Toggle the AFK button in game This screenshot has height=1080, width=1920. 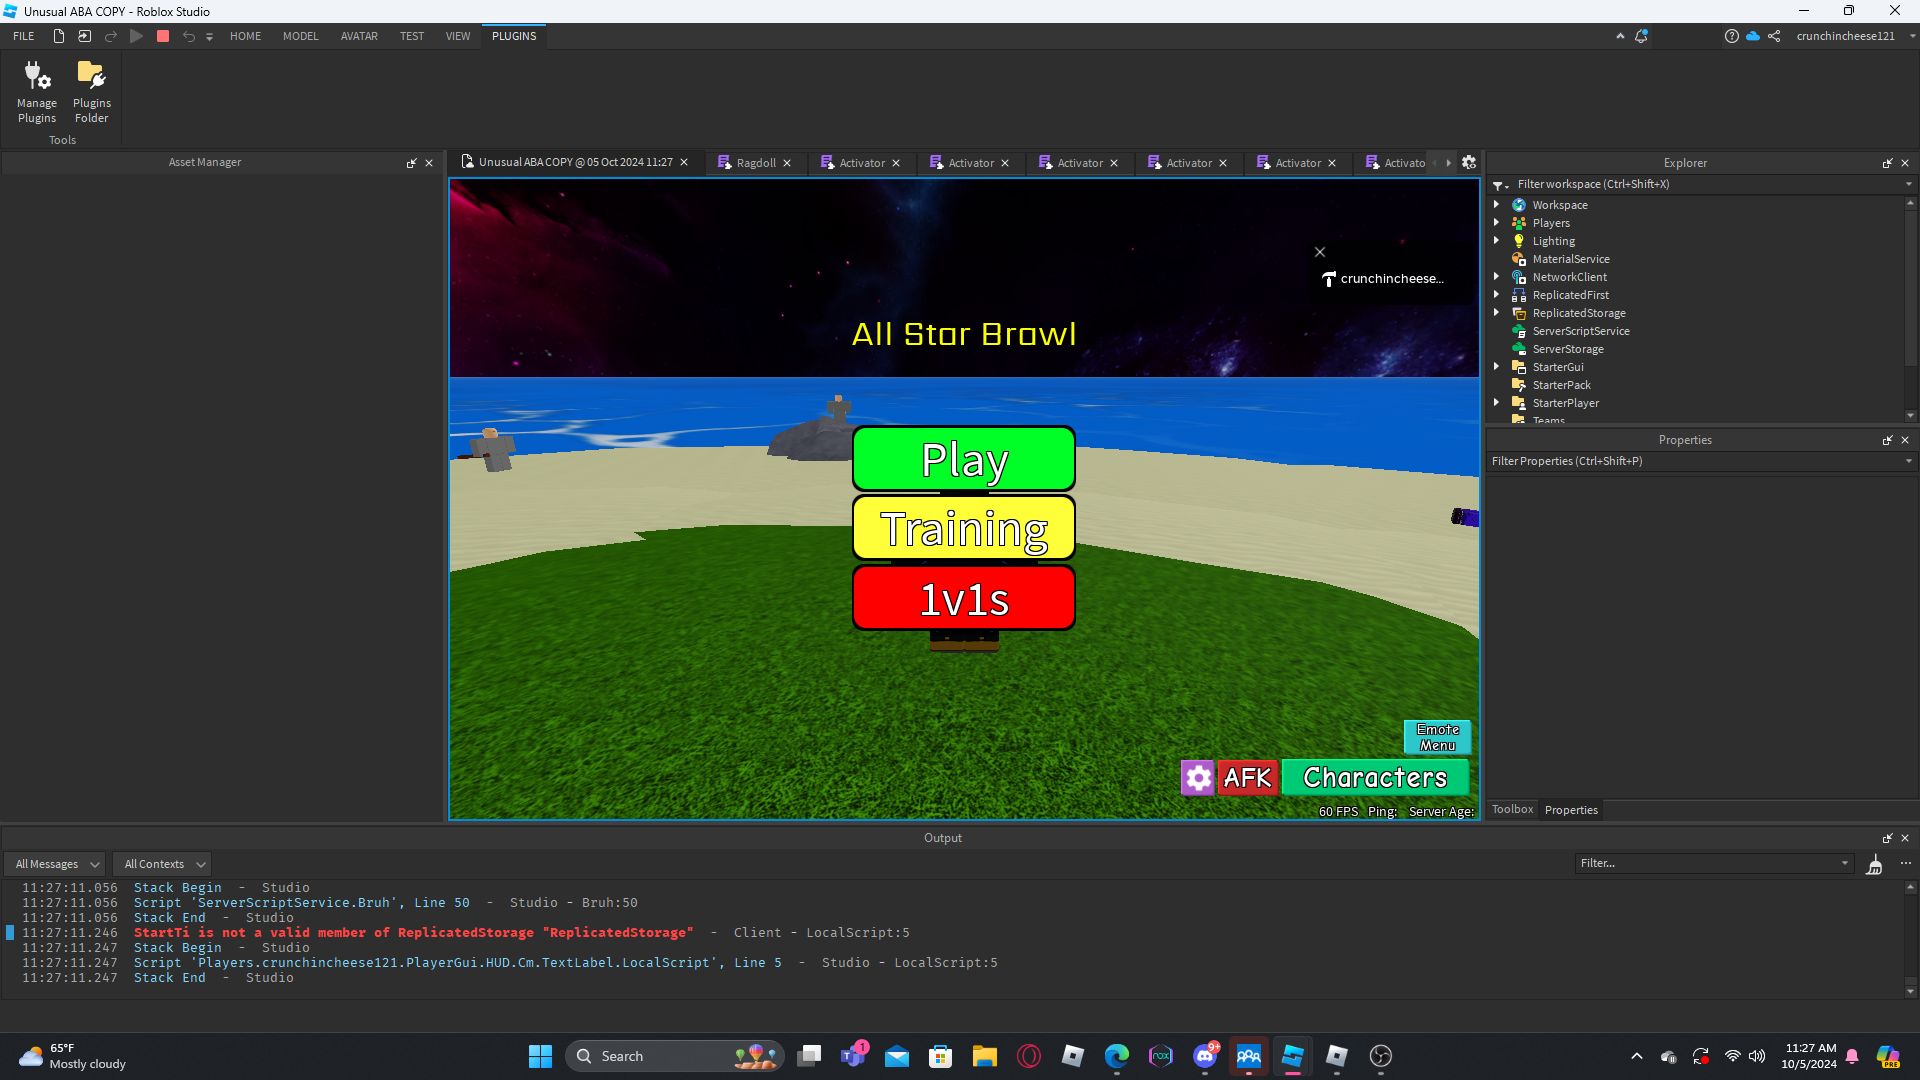pos(1247,778)
